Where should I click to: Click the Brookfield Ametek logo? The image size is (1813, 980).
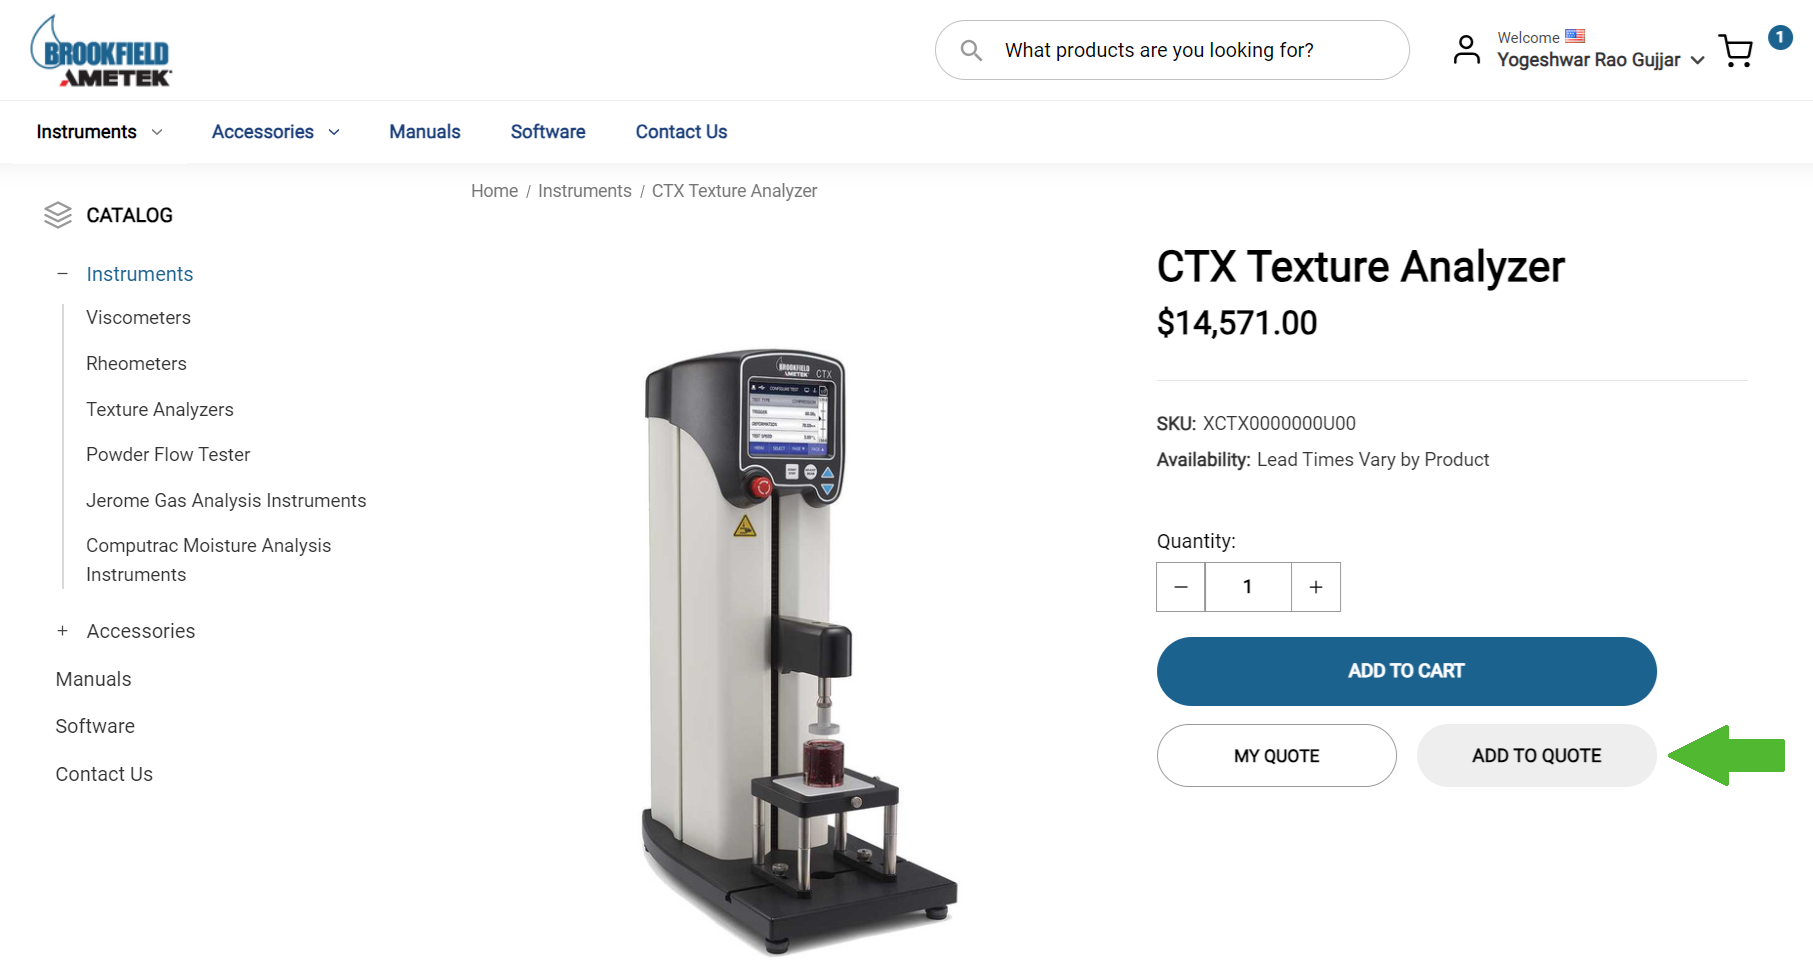click(x=101, y=51)
